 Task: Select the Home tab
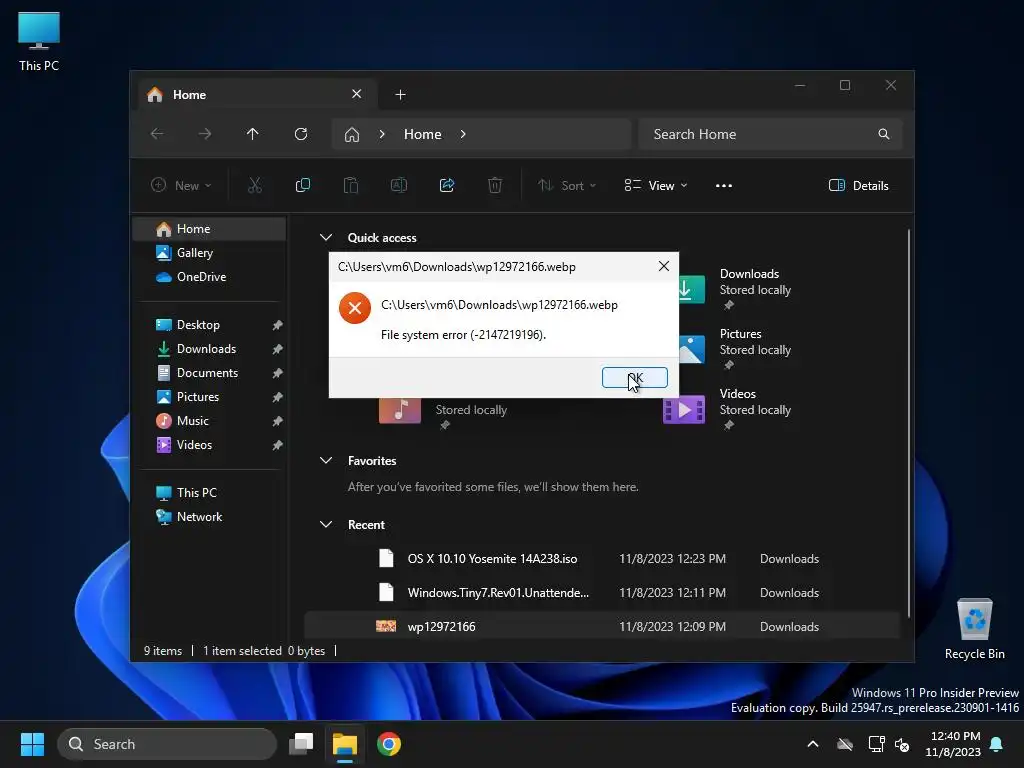click(257, 95)
